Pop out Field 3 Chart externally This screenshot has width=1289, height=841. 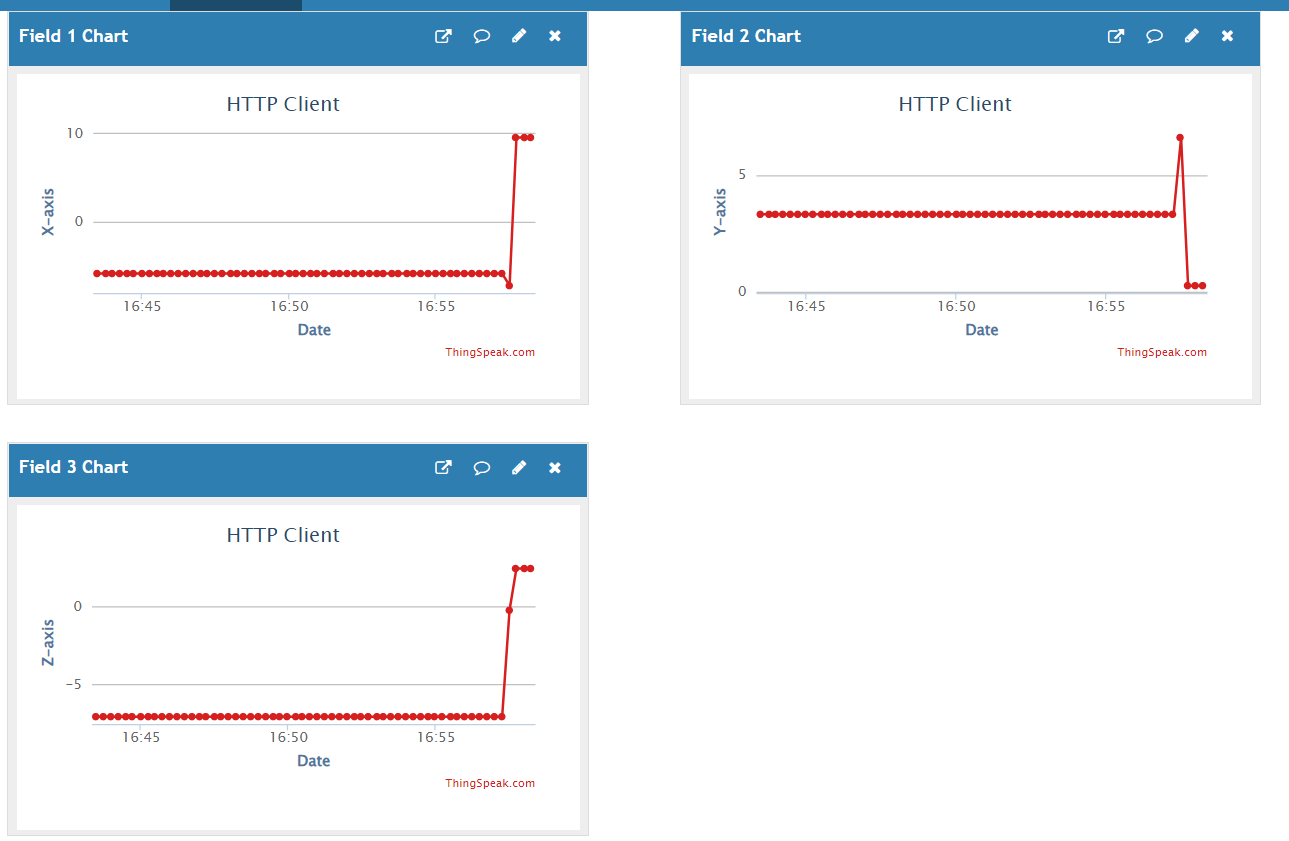[x=443, y=467]
